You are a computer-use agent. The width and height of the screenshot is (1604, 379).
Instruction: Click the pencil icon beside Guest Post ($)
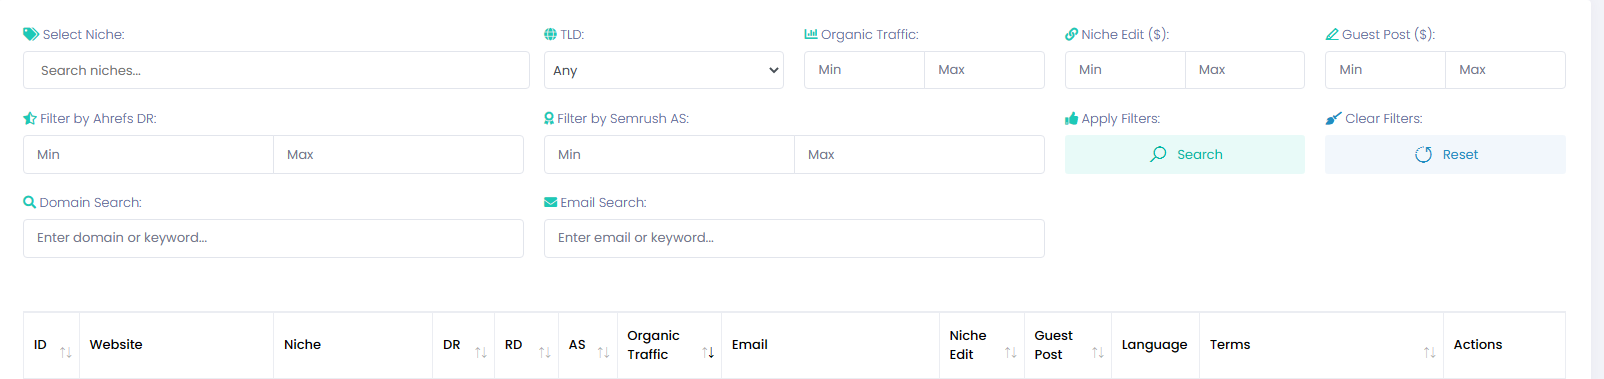(x=1332, y=34)
